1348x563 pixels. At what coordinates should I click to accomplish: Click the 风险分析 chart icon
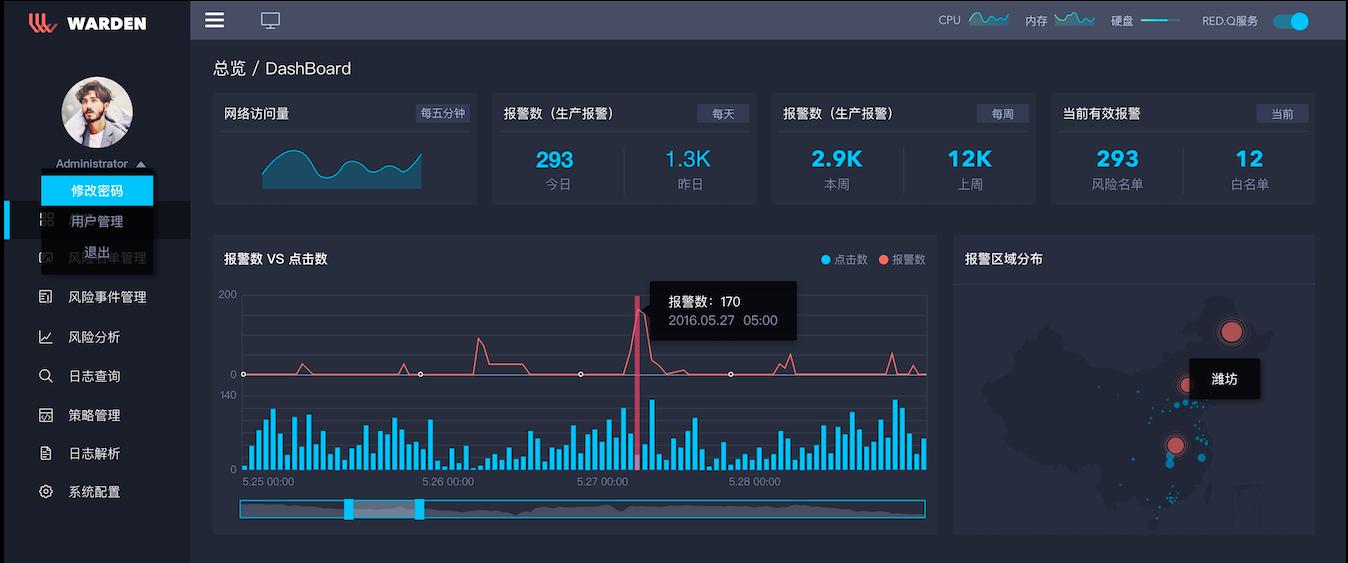(x=46, y=337)
